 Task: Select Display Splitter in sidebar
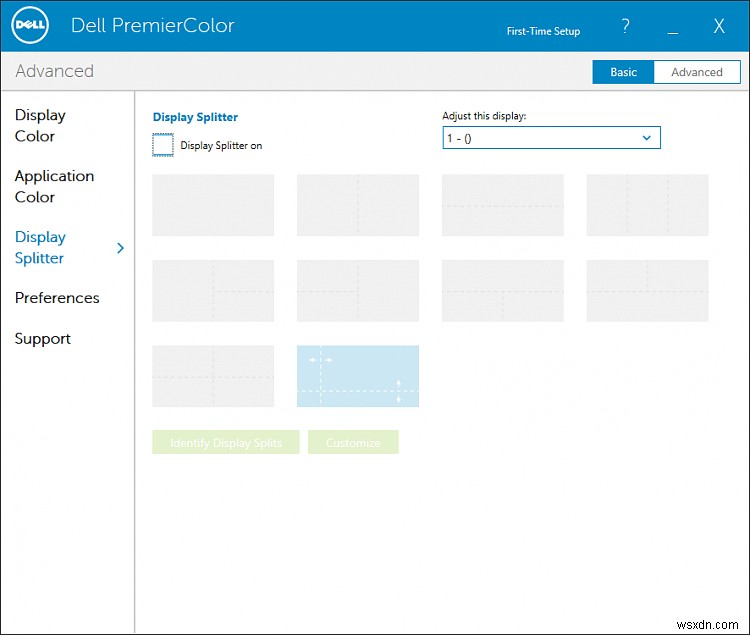pyautogui.click(x=40, y=247)
